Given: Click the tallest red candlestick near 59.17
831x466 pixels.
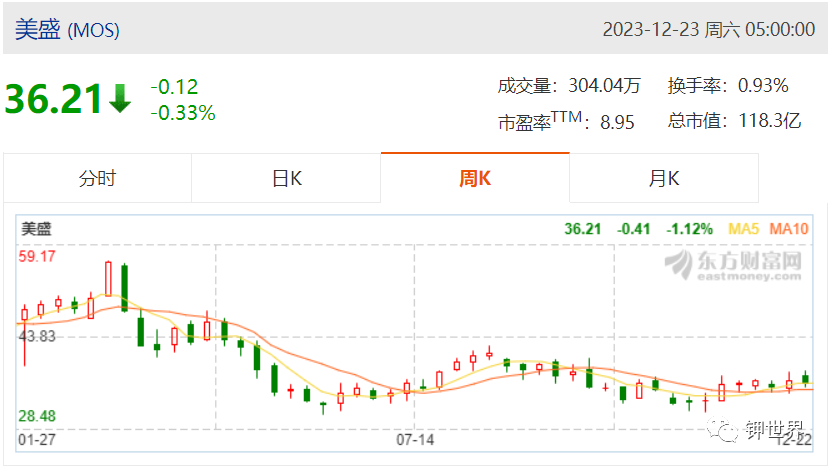Looking at the screenshot, I should point(108,278).
